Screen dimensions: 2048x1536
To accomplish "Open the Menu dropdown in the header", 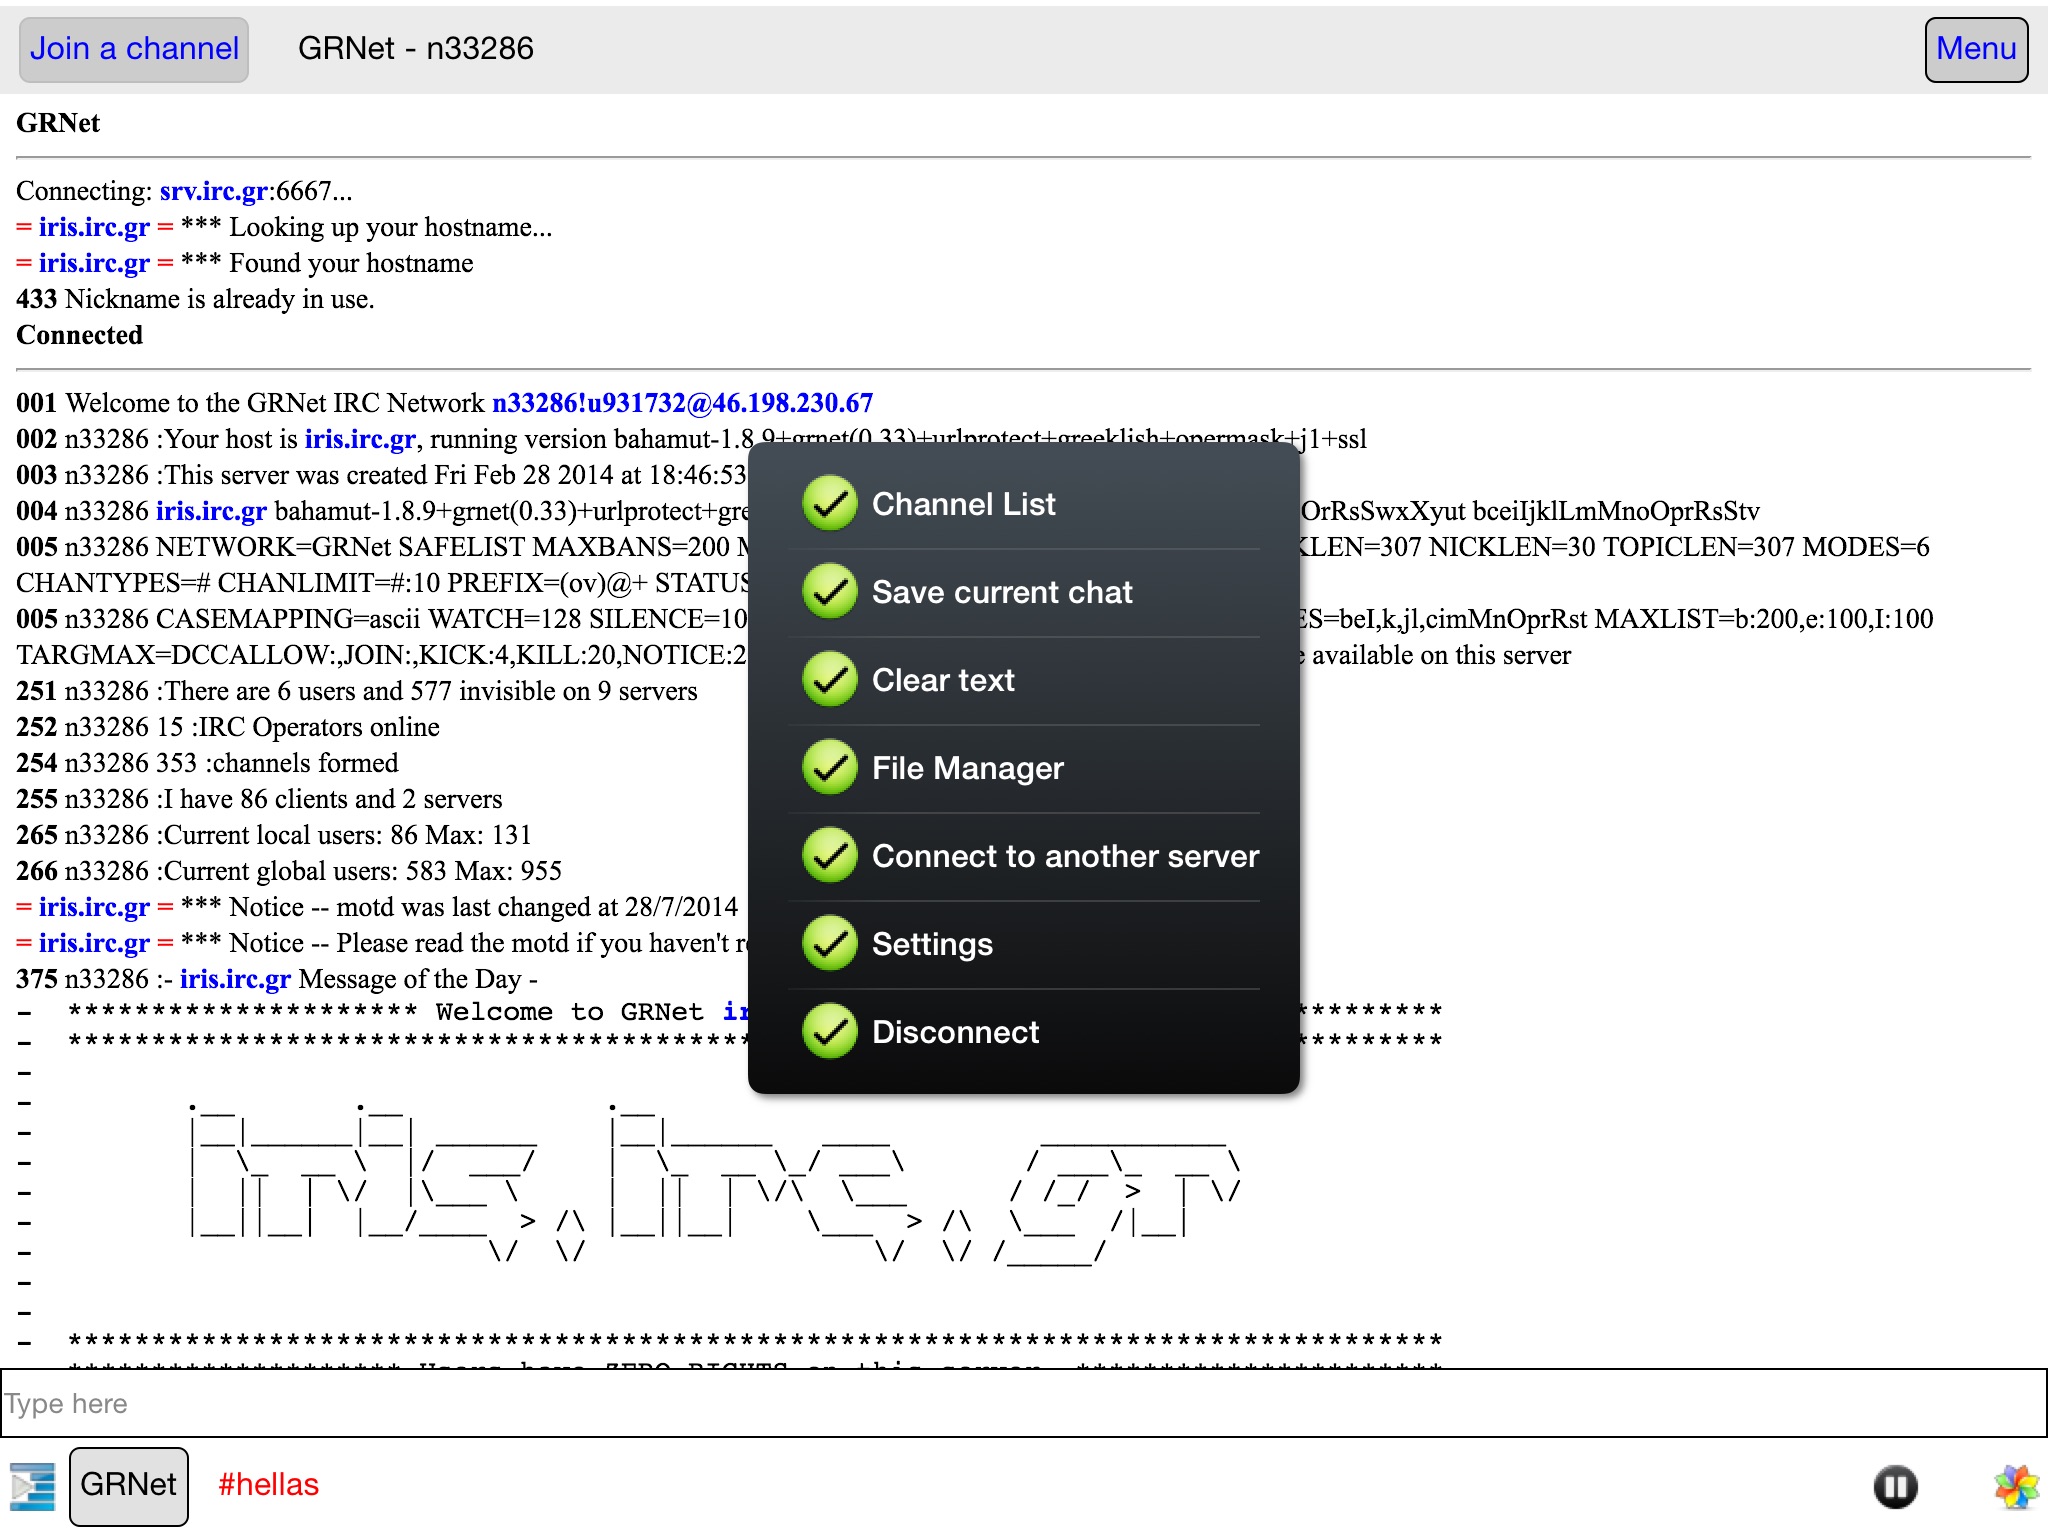I will [x=1975, y=49].
